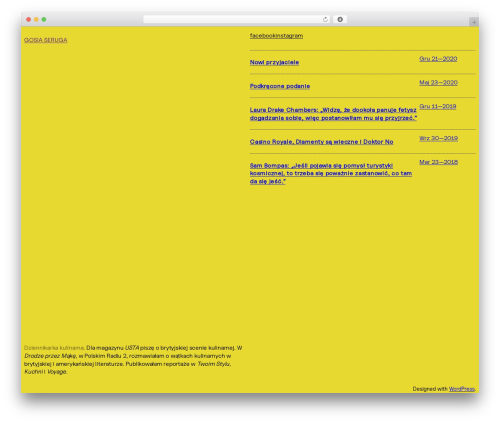This screenshot has height=423, width=500.
Task: Maximize the window with green button
Action: click(44, 20)
